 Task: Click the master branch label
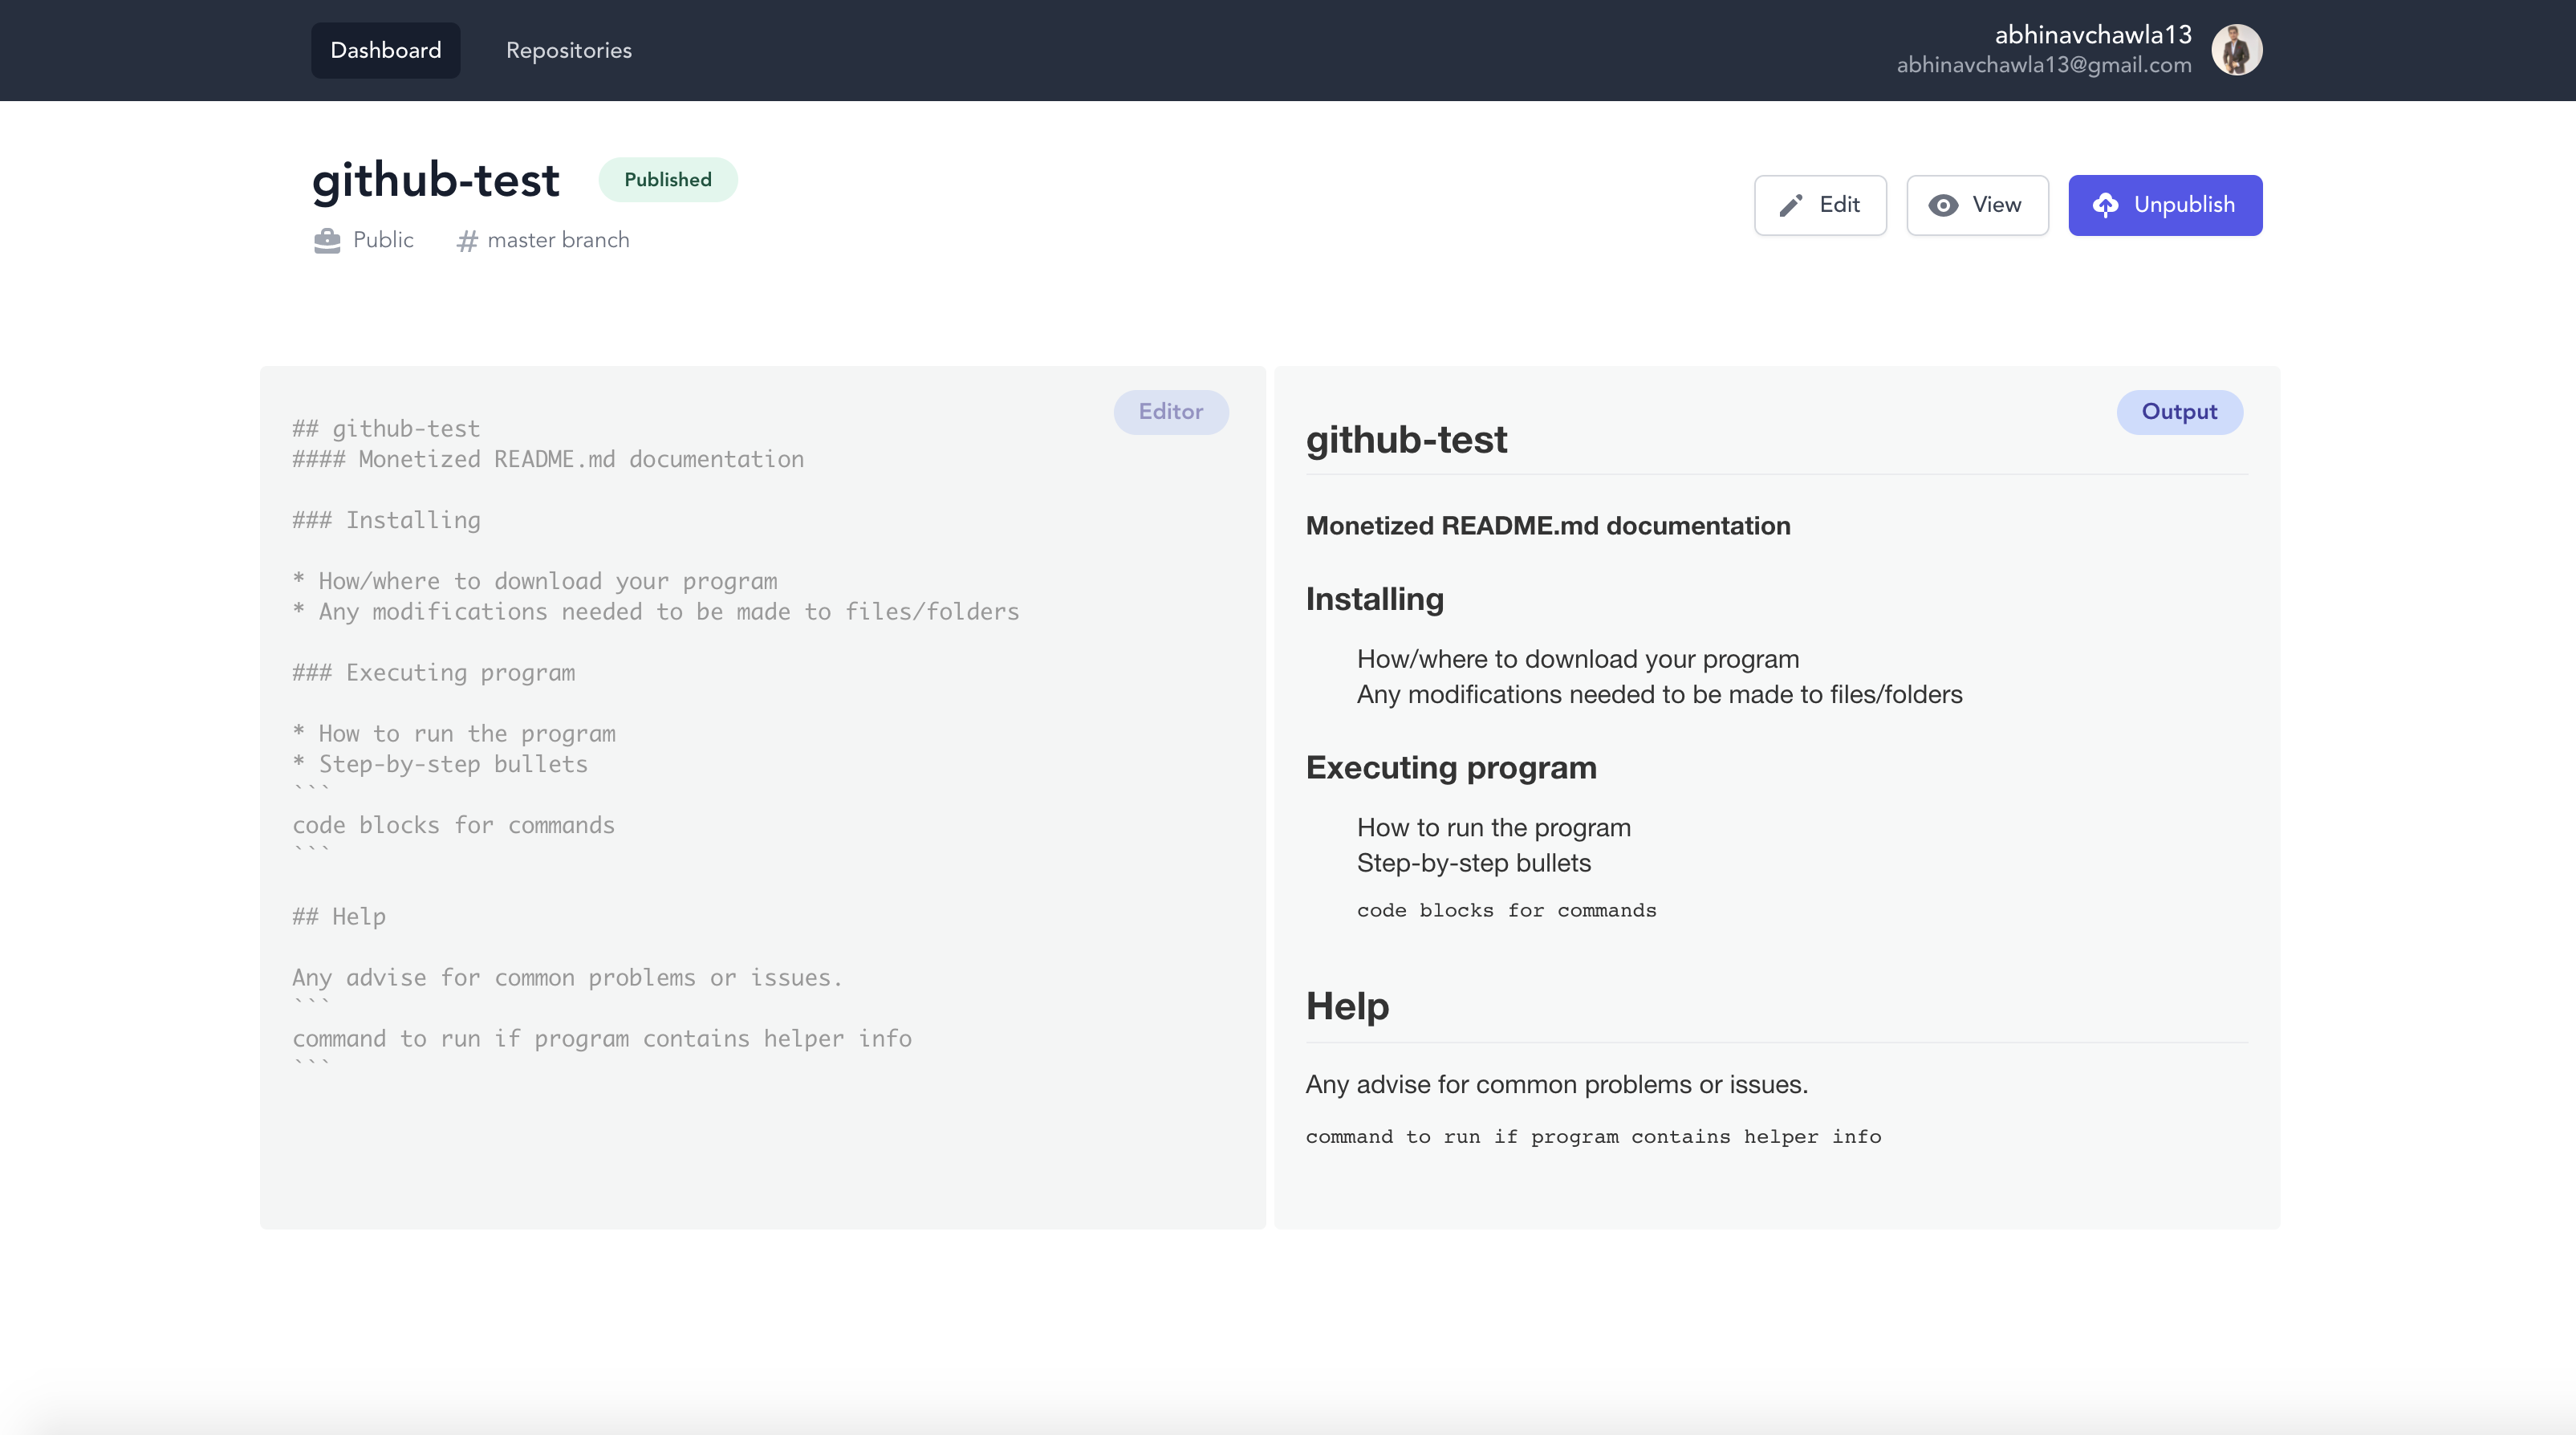click(x=558, y=240)
